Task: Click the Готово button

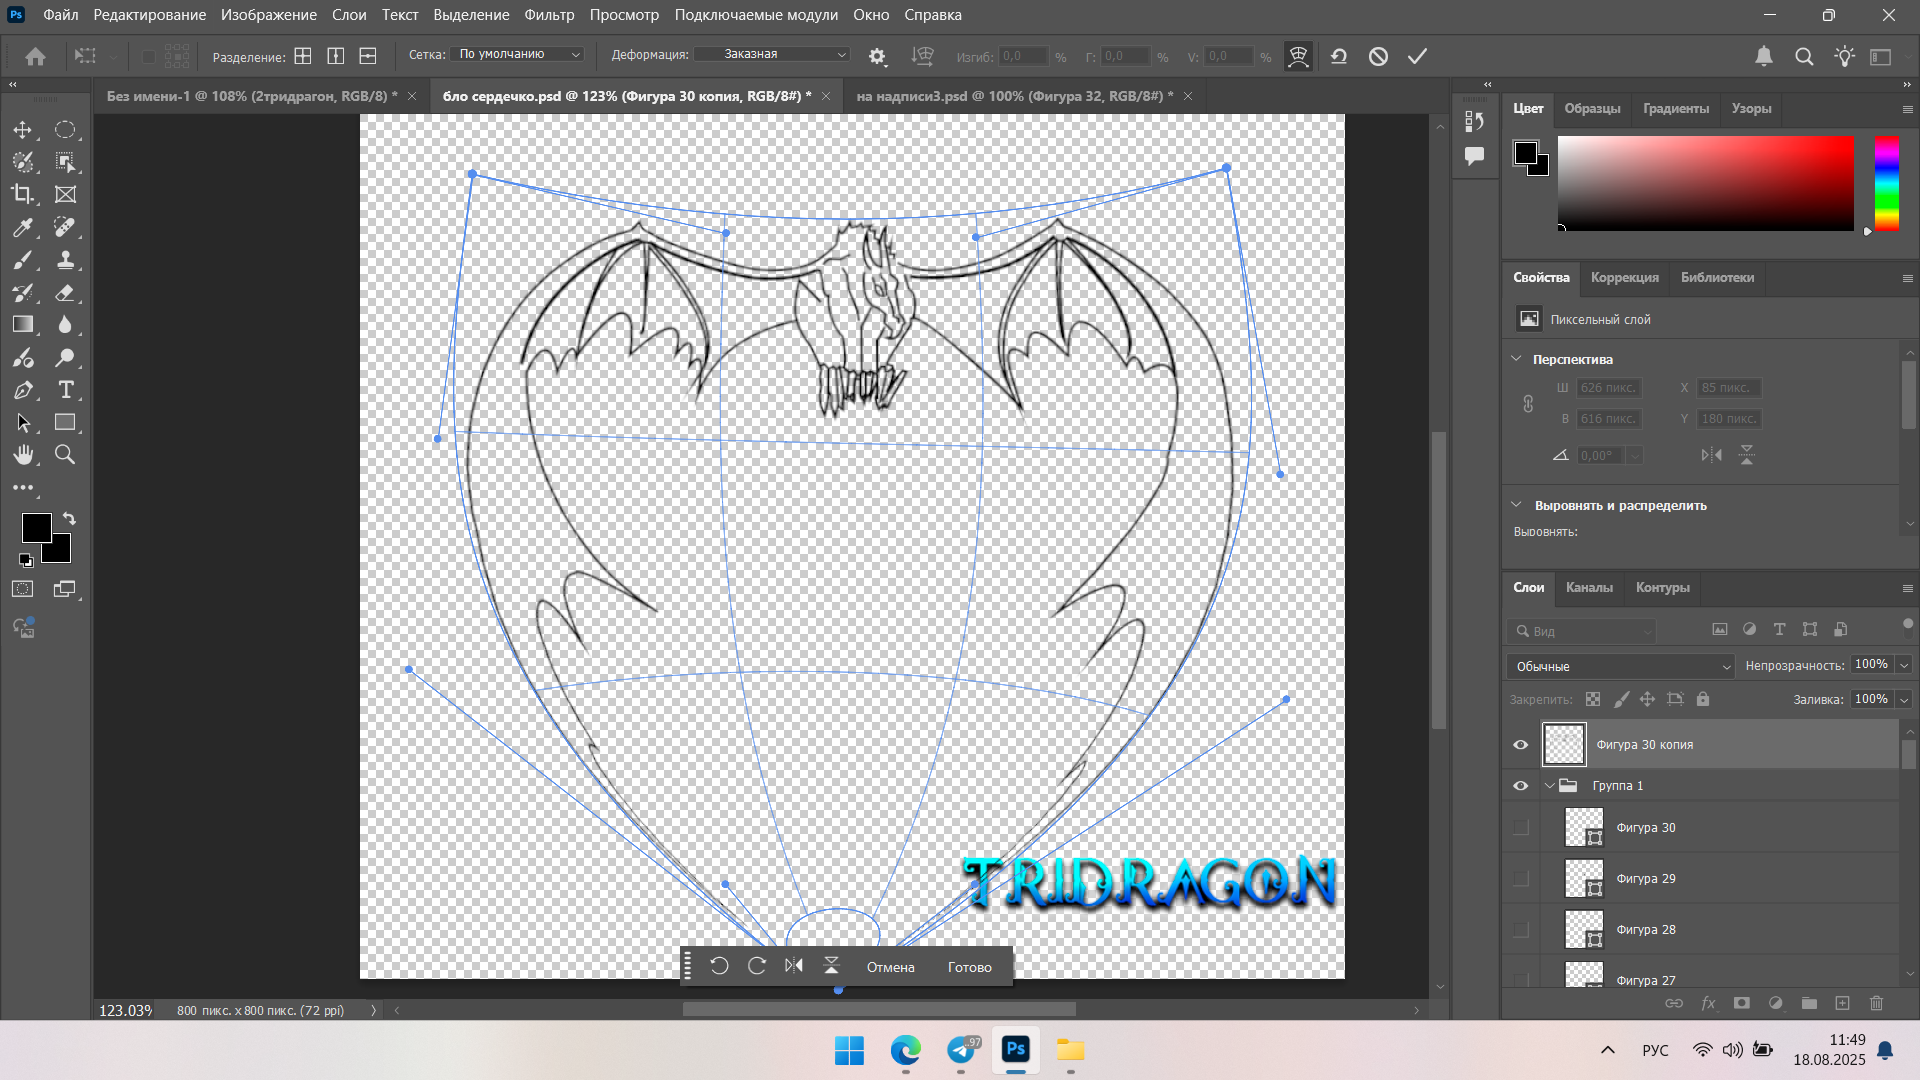Action: 969,967
